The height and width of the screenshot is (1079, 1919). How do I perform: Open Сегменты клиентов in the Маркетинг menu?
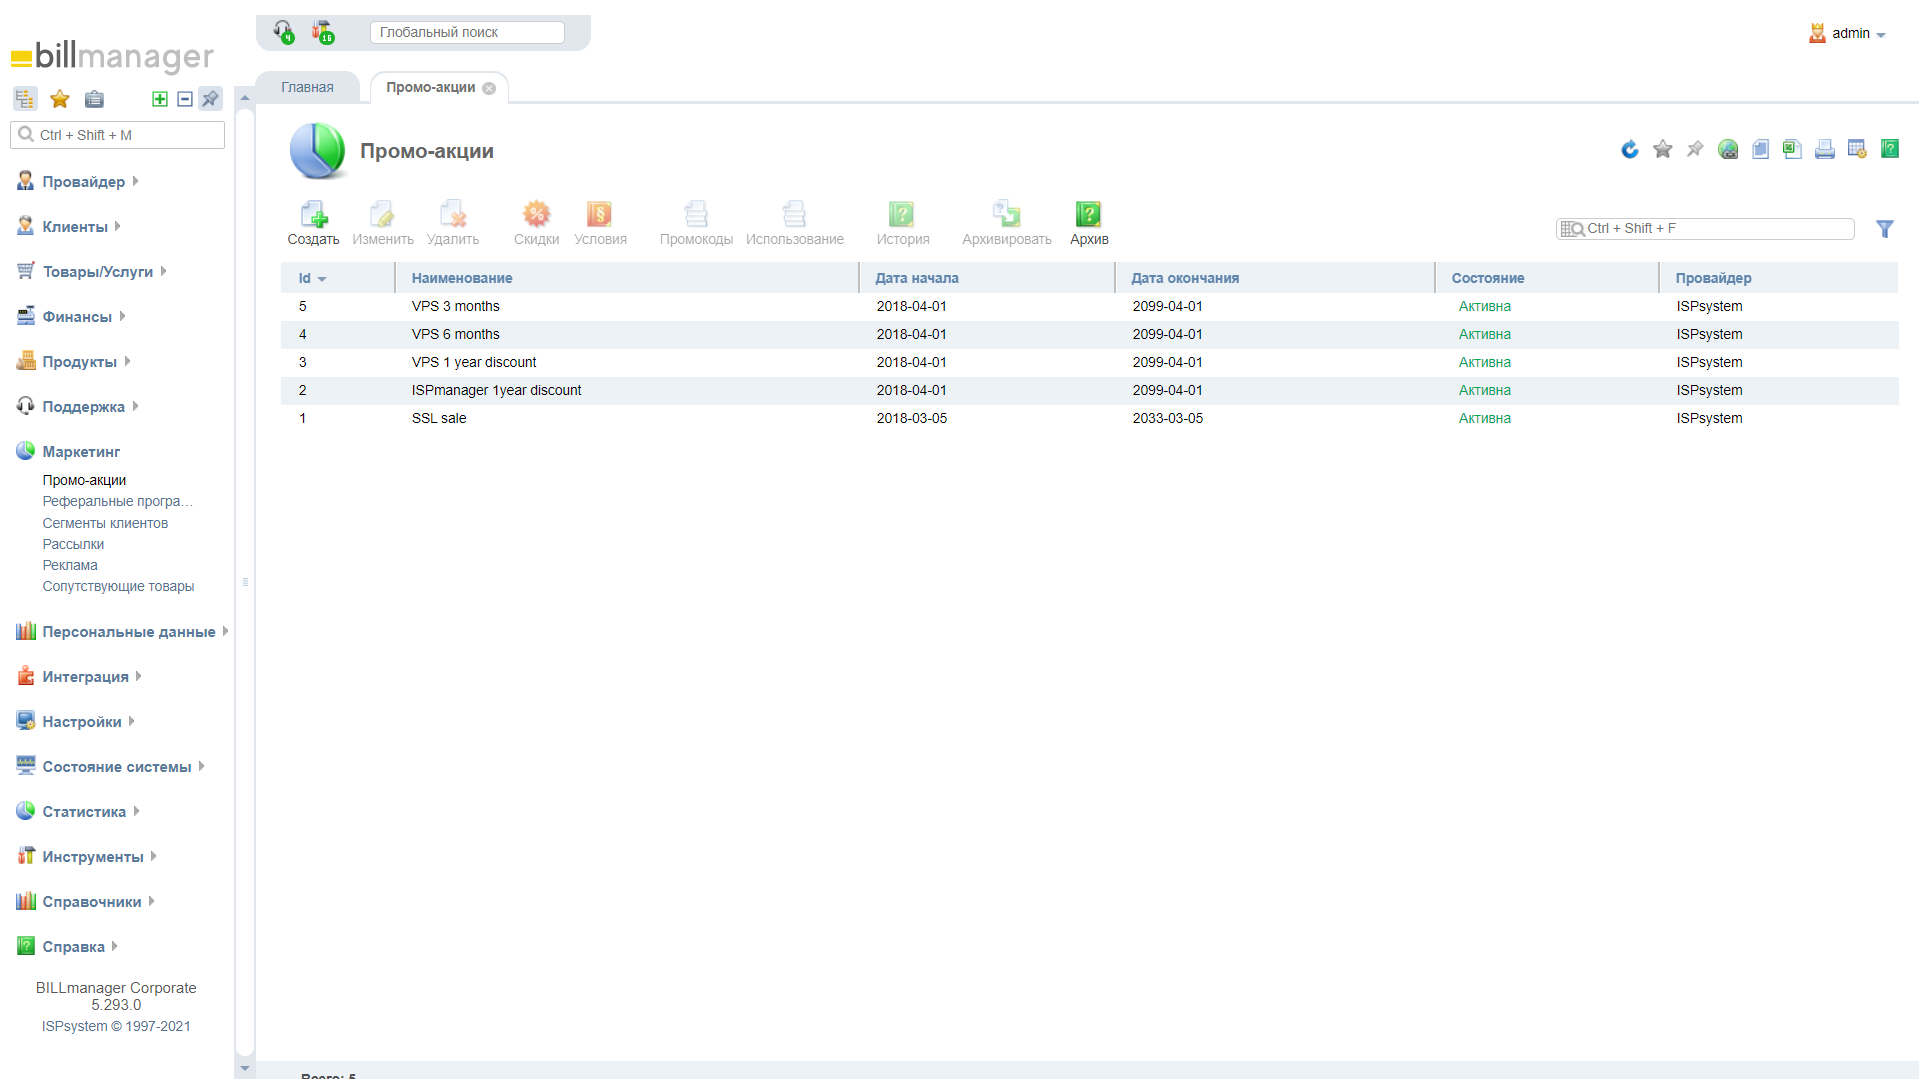105,524
